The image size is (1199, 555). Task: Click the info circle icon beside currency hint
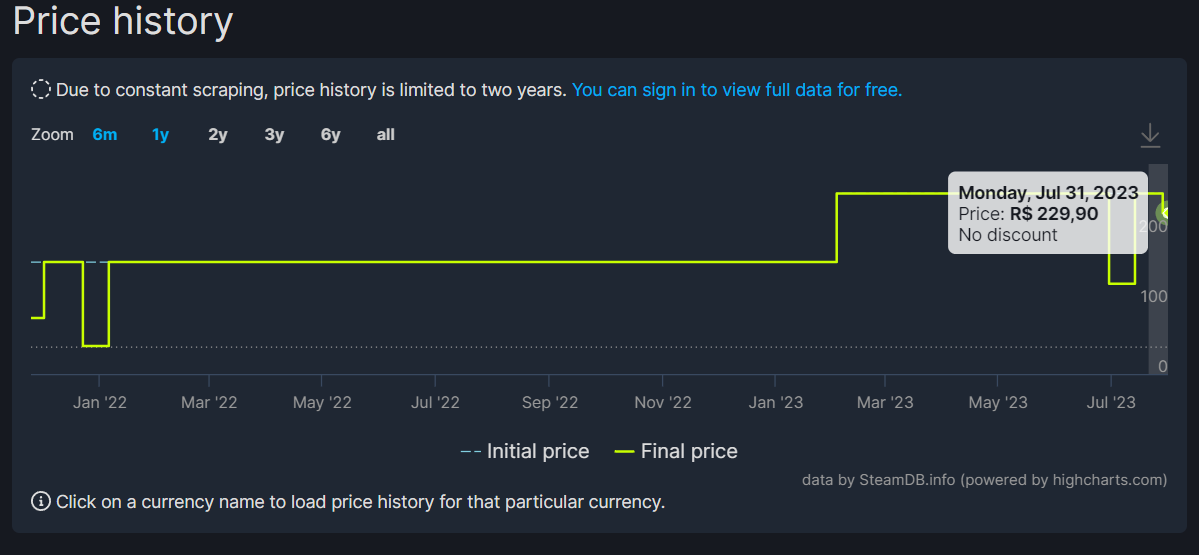click(41, 501)
